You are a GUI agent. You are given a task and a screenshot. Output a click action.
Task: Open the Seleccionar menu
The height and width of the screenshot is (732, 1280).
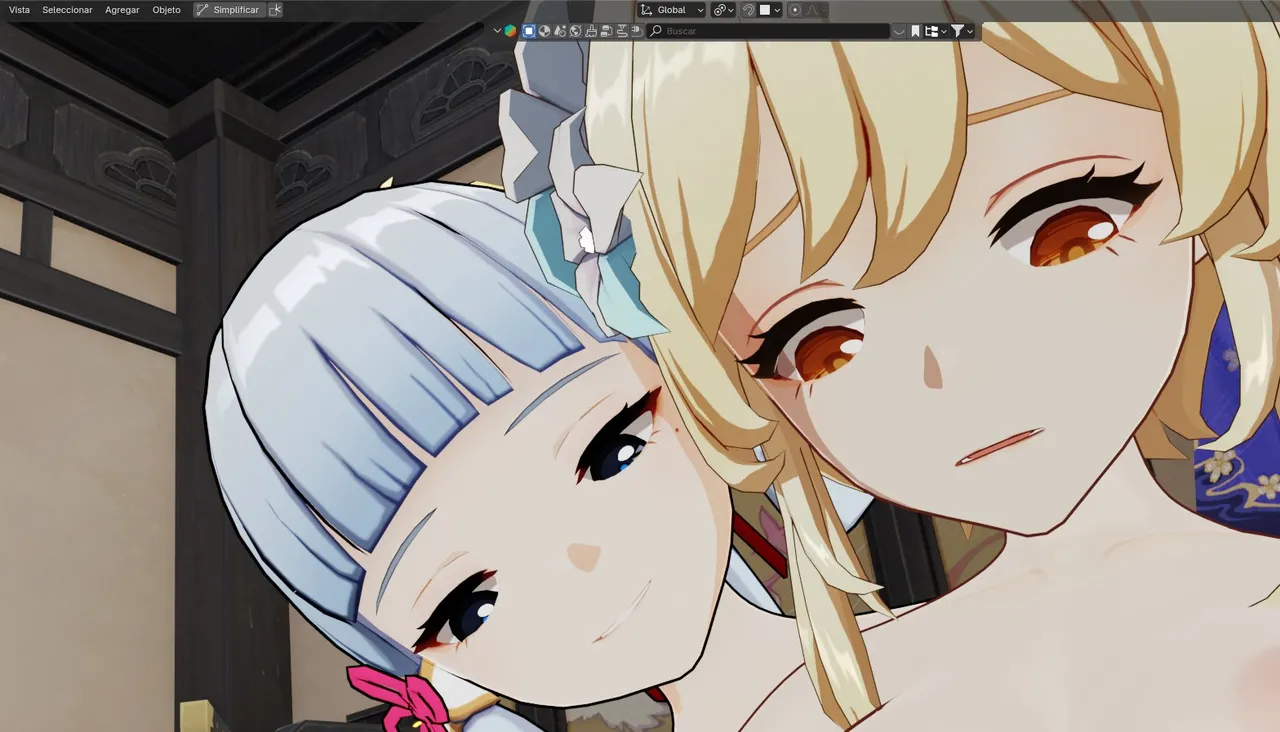(x=67, y=10)
